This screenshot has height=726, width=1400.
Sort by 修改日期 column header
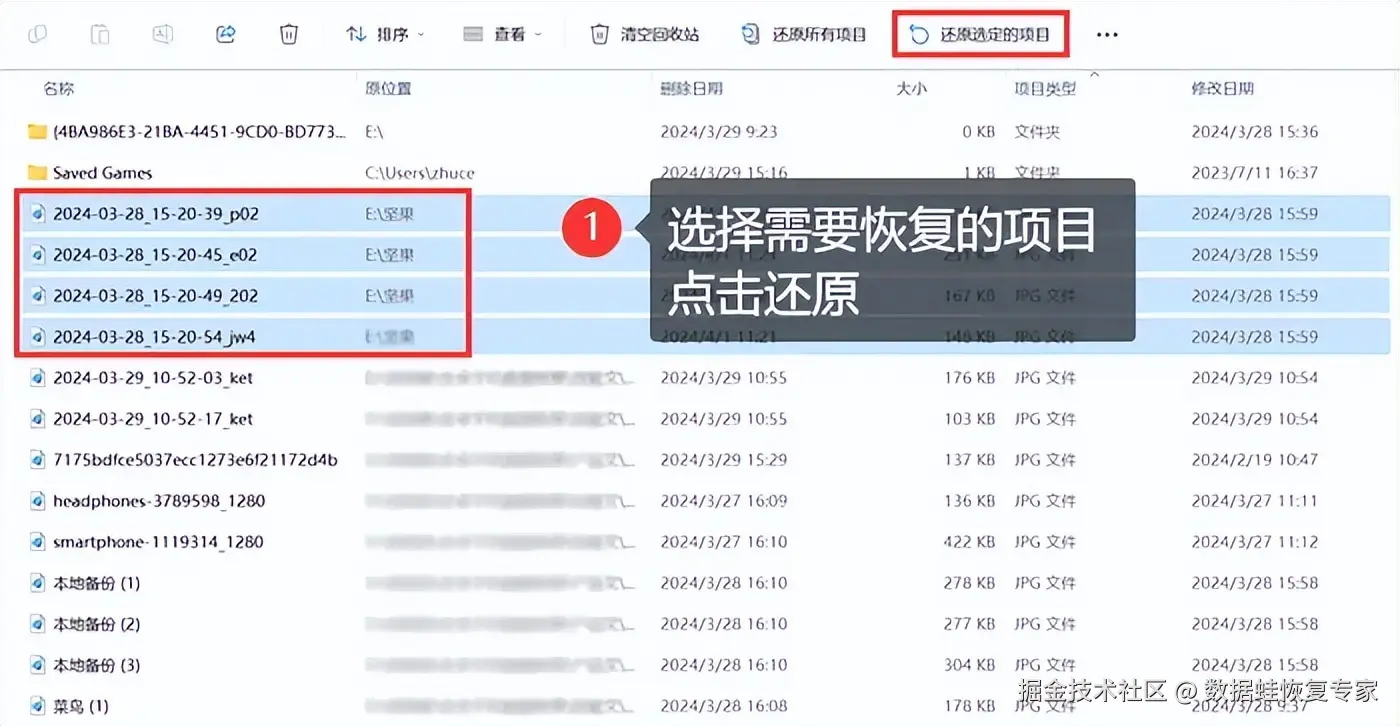point(1222,88)
